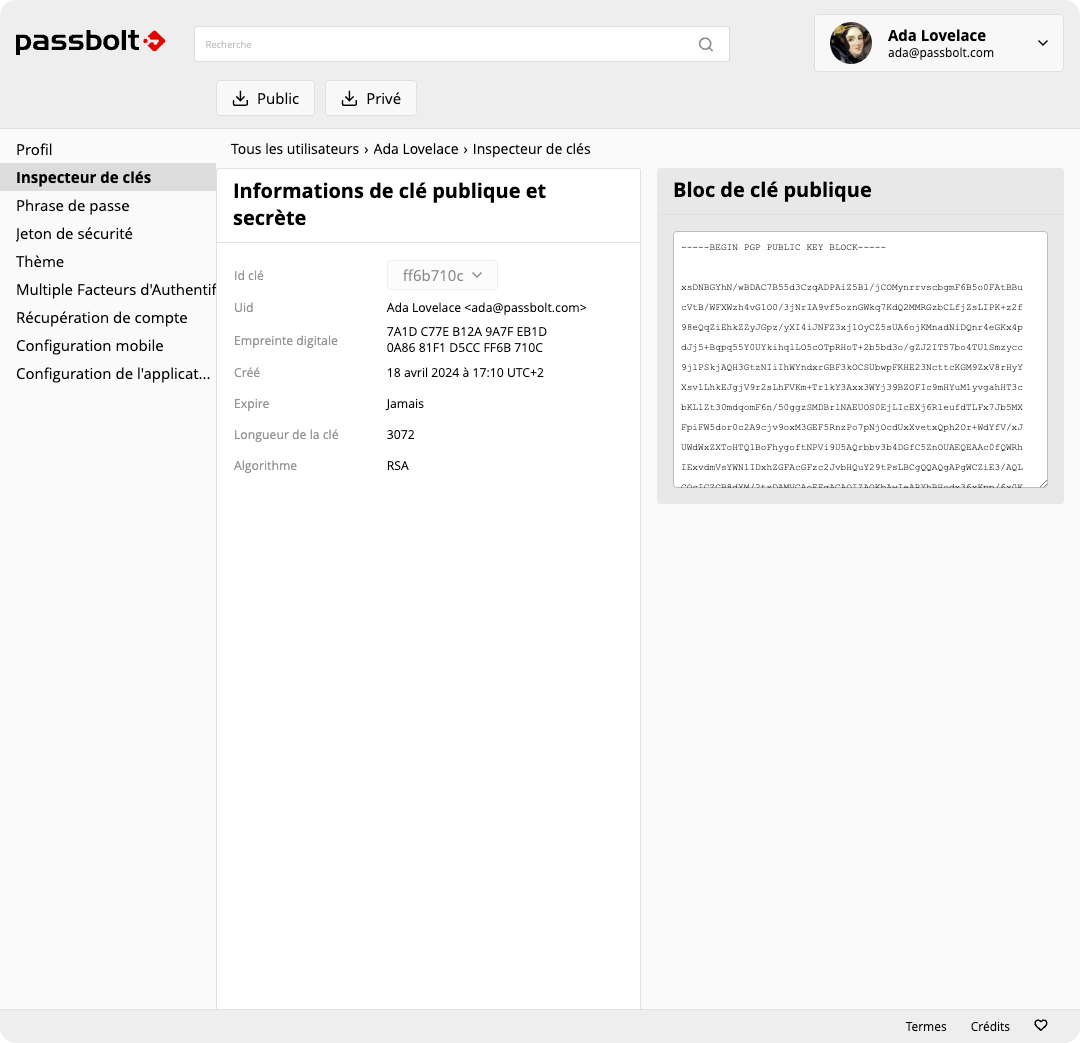Click the creation date 18 avril 2024

tap(465, 373)
